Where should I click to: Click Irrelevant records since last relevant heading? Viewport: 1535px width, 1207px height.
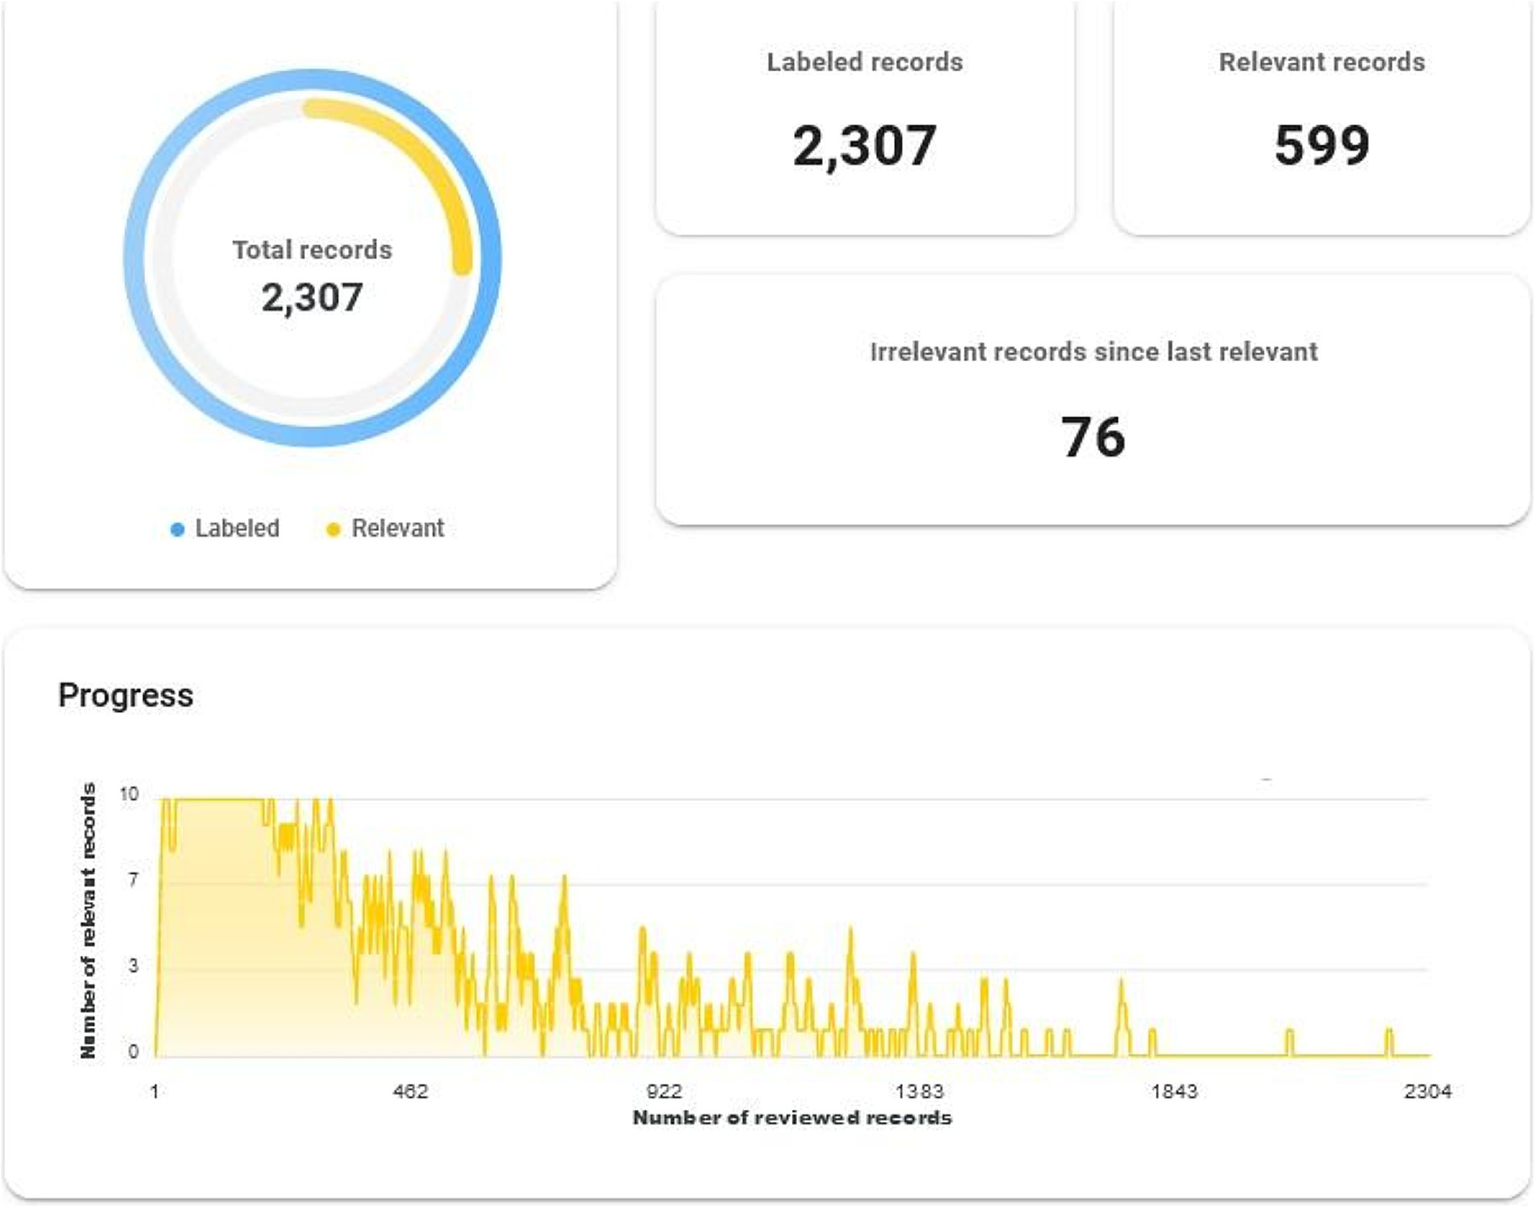(1093, 352)
